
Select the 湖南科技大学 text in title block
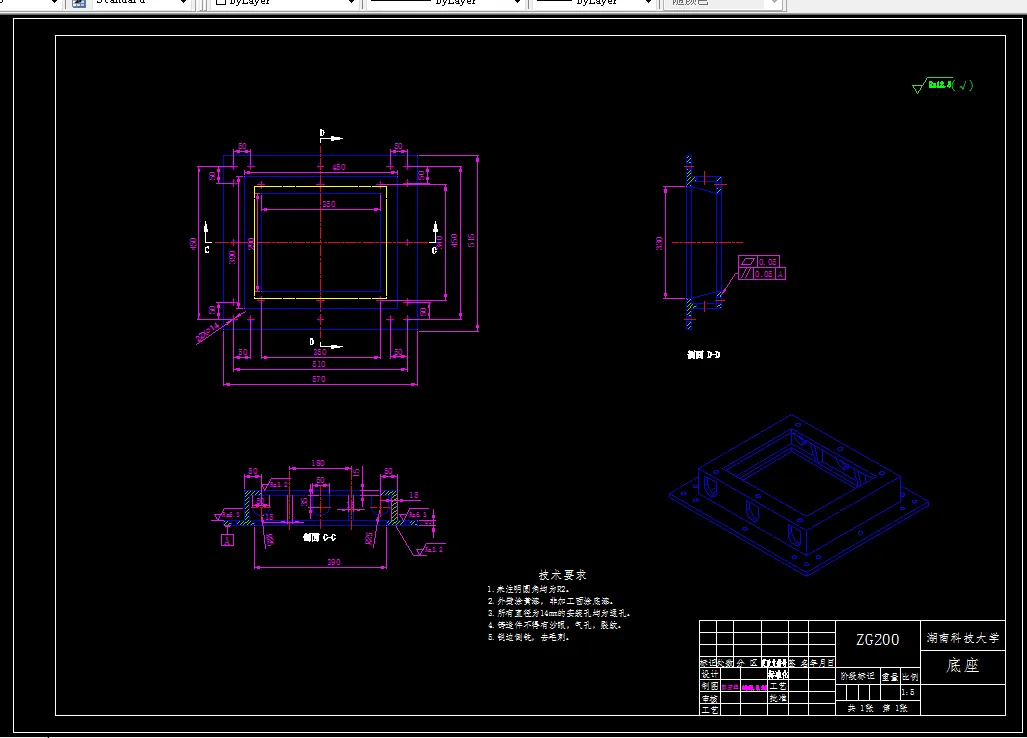click(963, 637)
